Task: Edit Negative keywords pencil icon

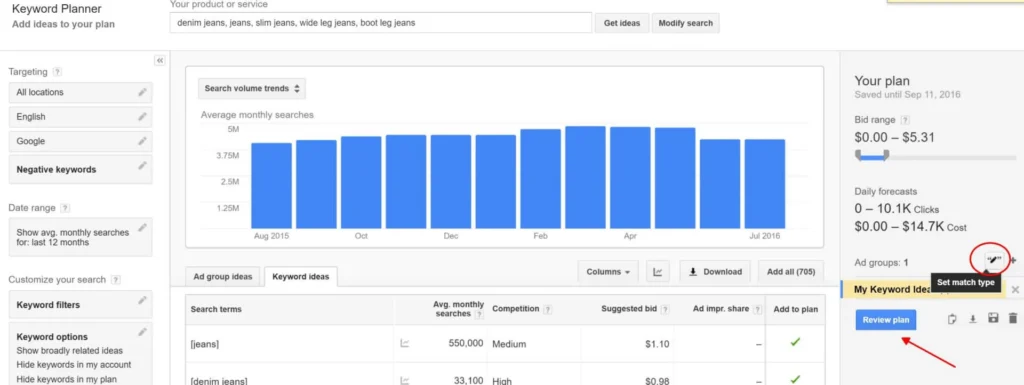Action: (x=142, y=166)
